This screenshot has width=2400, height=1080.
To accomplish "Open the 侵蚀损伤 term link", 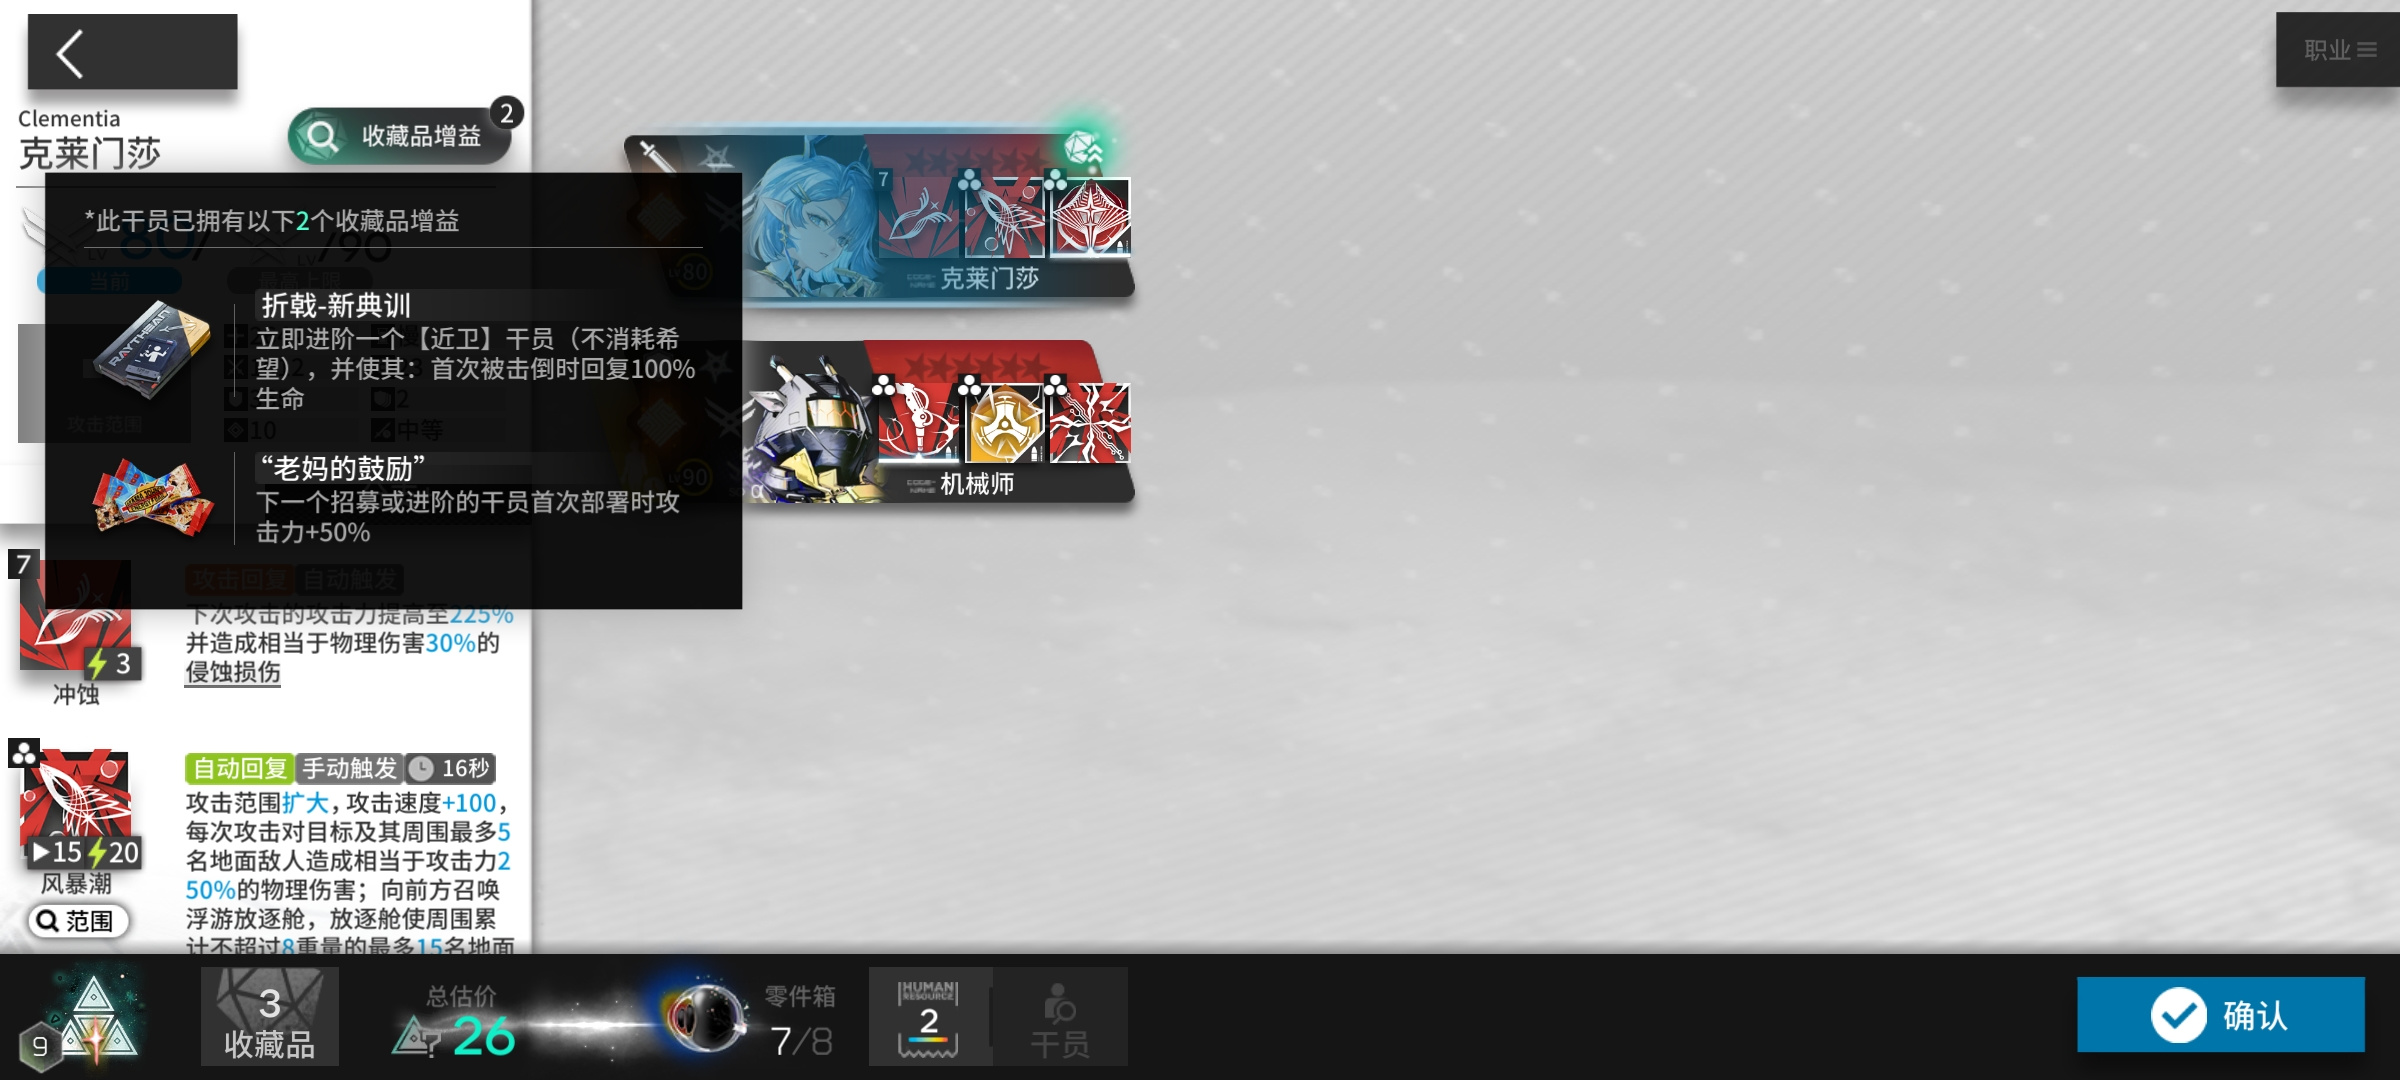I will [232, 672].
